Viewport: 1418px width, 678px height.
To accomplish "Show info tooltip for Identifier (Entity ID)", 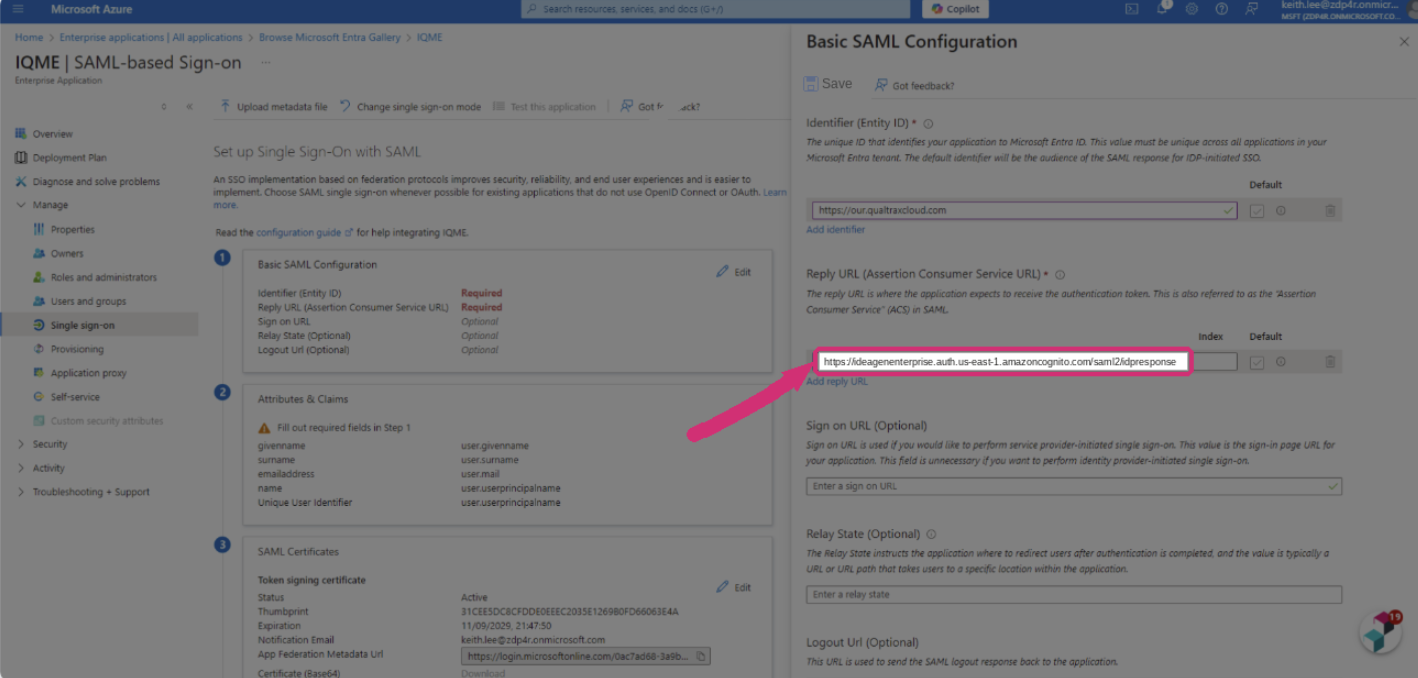I will pyautogui.click(x=928, y=124).
